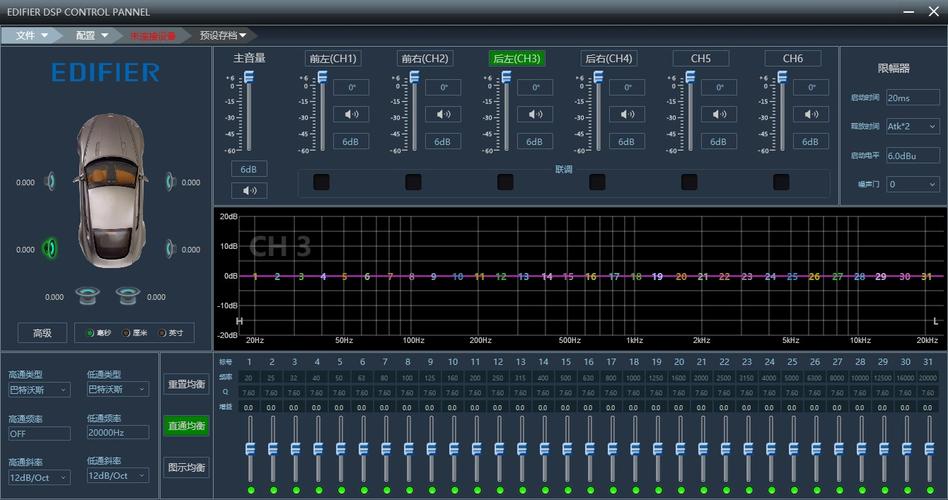Image resolution: width=948 pixels, height=500 pixels.
Task: Open the 低通类型 low-pass type dropdown
Action: (x=118, y=389)
